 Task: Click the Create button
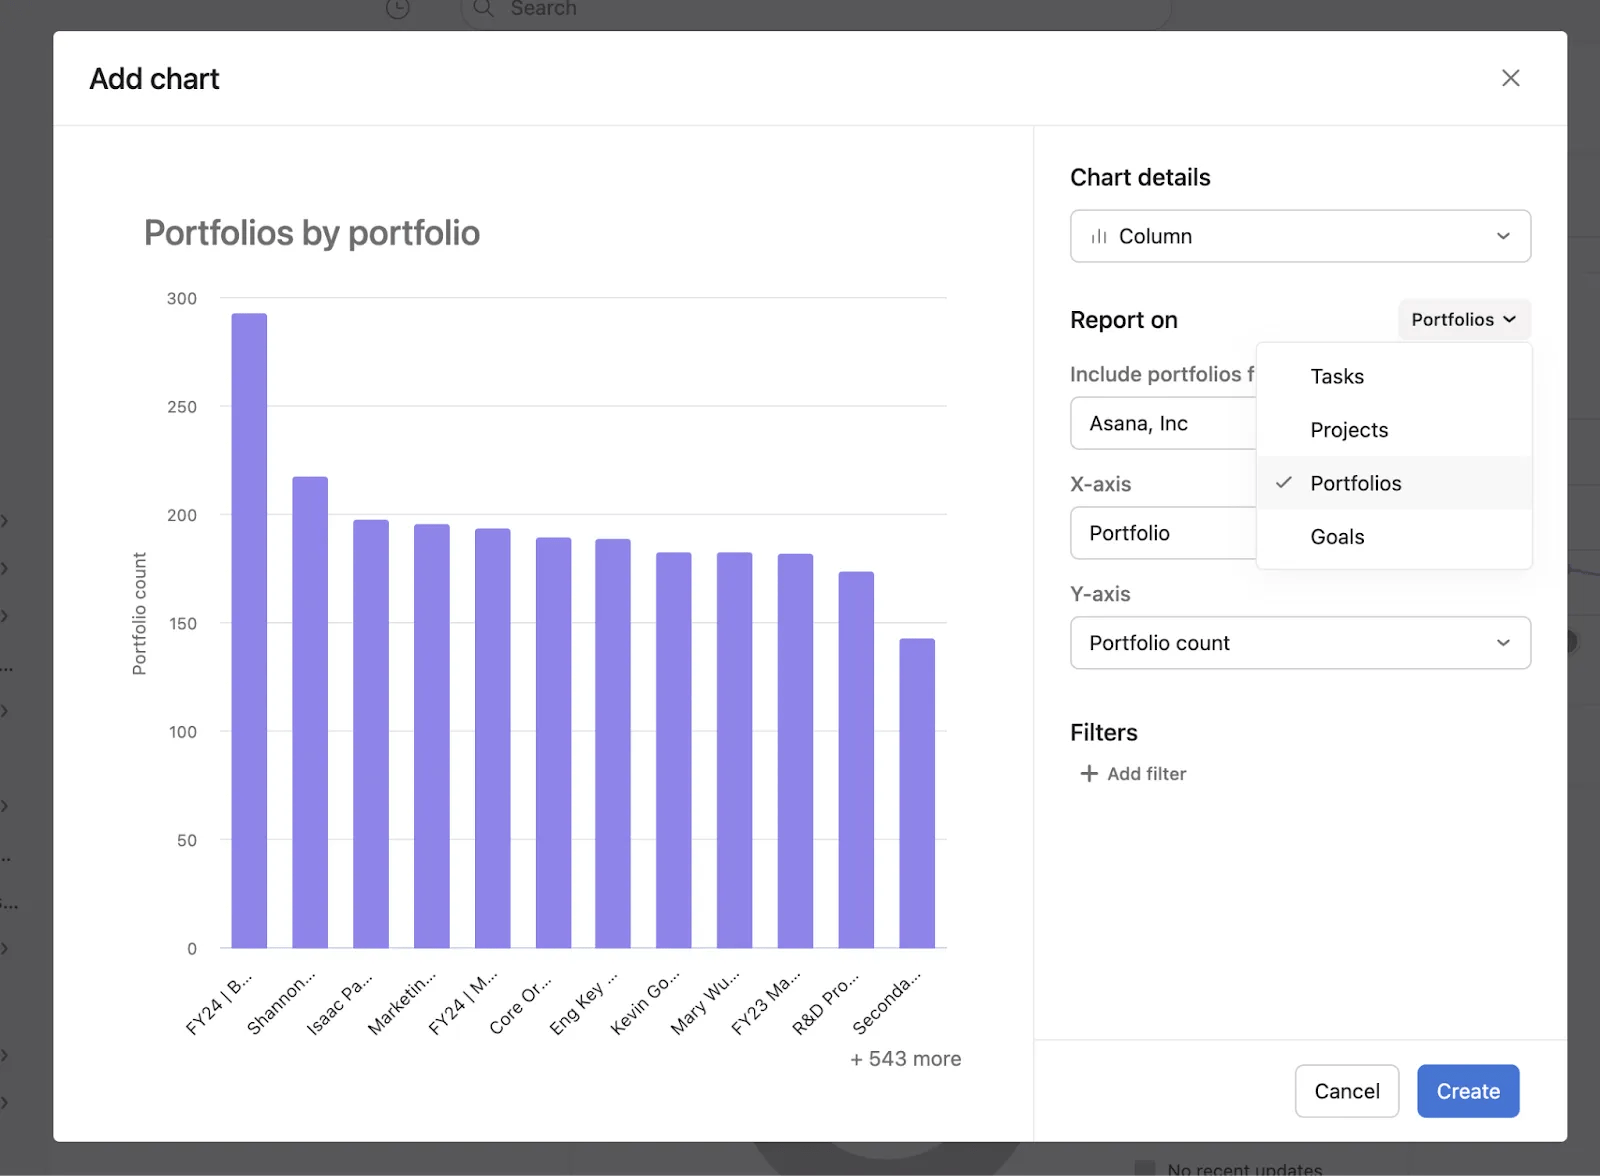pyautogui.click(x=1467, y=1091)
